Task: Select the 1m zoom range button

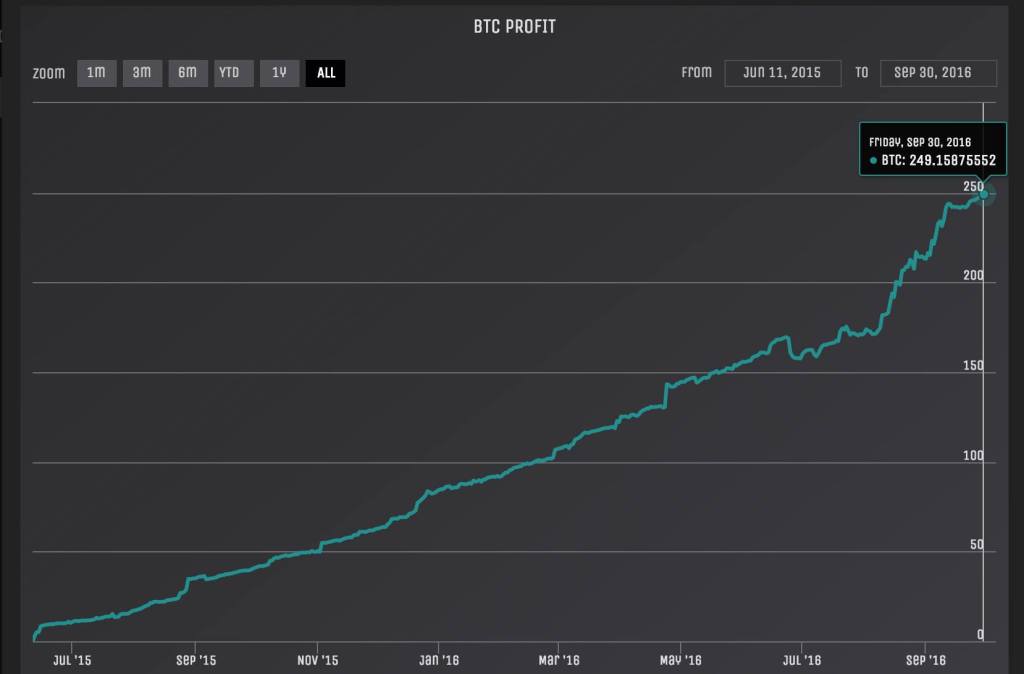Action: pos(96,73)
